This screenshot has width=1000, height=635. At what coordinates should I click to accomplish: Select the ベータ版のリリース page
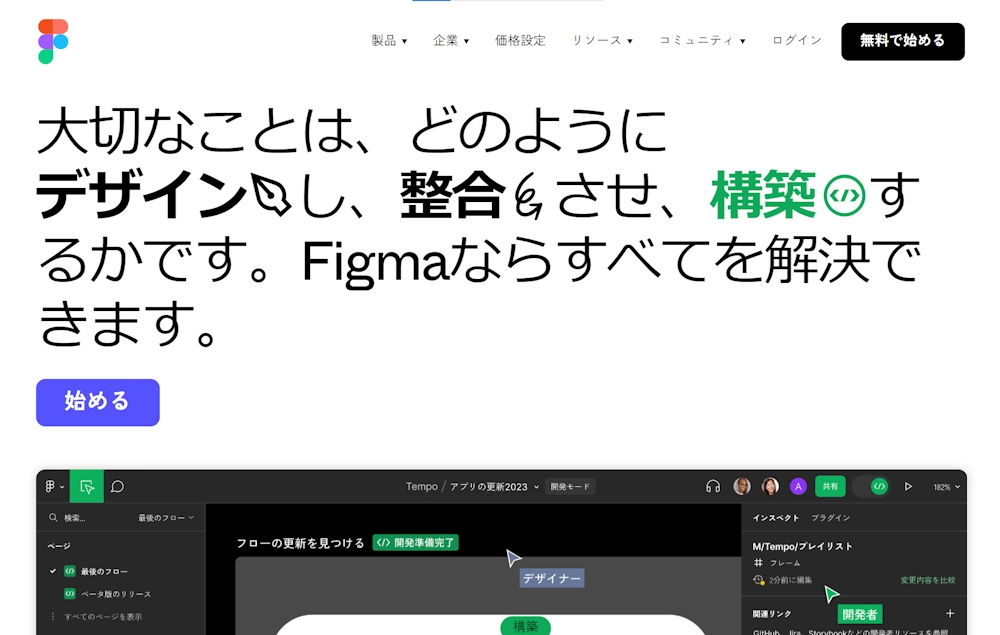point(115,594)
